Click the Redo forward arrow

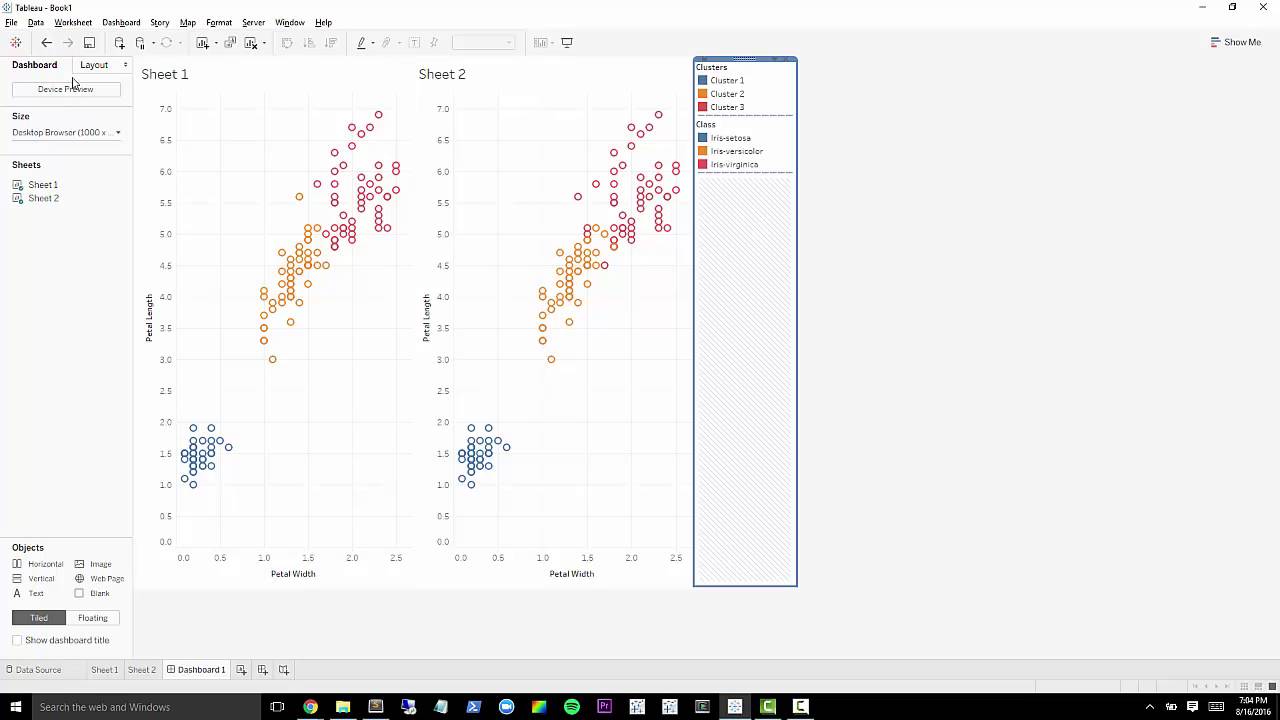pyautogui.click(x=68, y=42)
